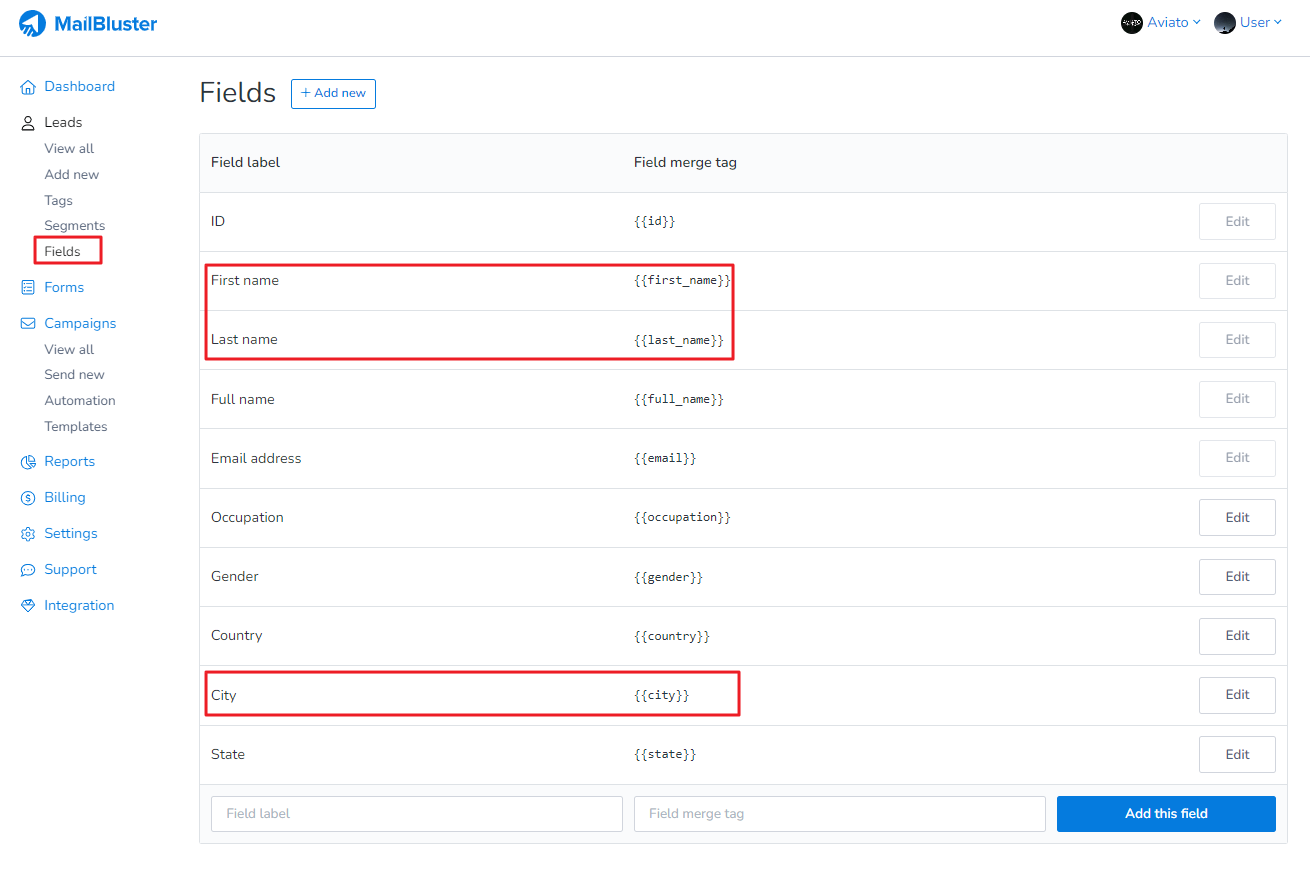Click the blue Add this field button
This screenshot has height=869, width=1310.
click(1166, 814)
